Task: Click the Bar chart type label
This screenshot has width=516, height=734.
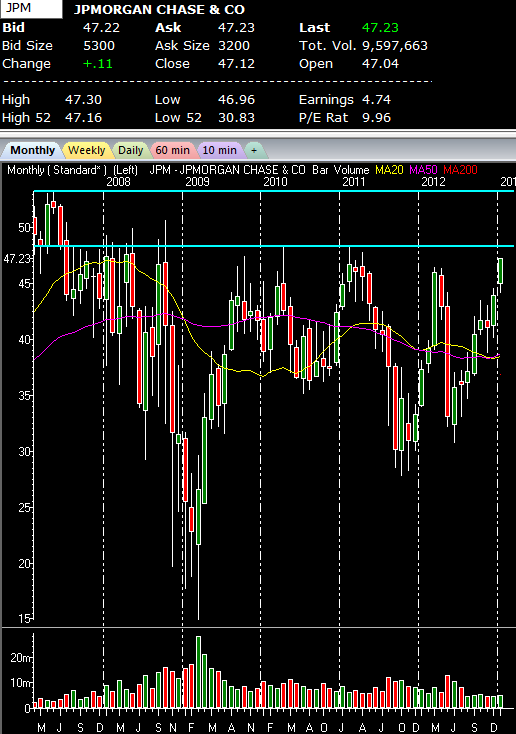Action: 320,170
